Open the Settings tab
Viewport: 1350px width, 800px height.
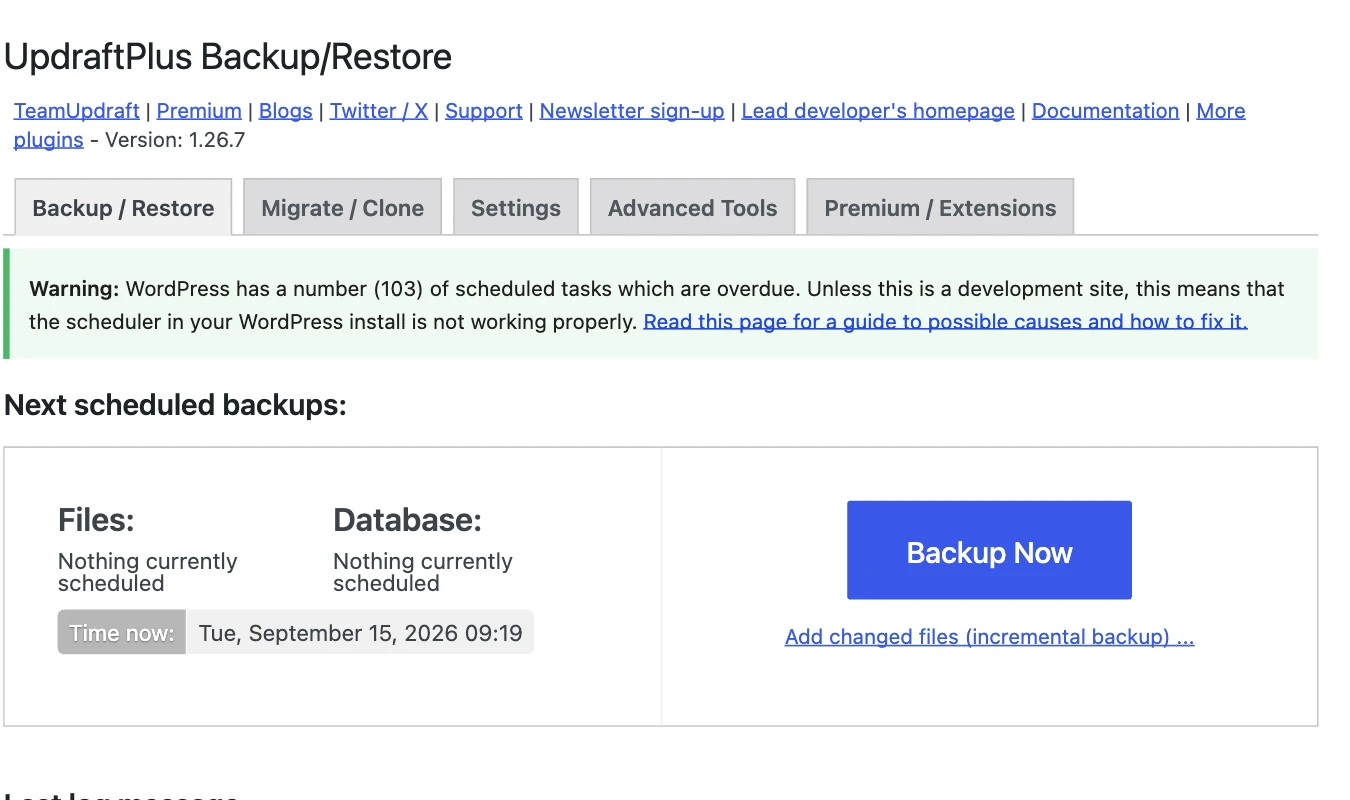coord(516,208)
